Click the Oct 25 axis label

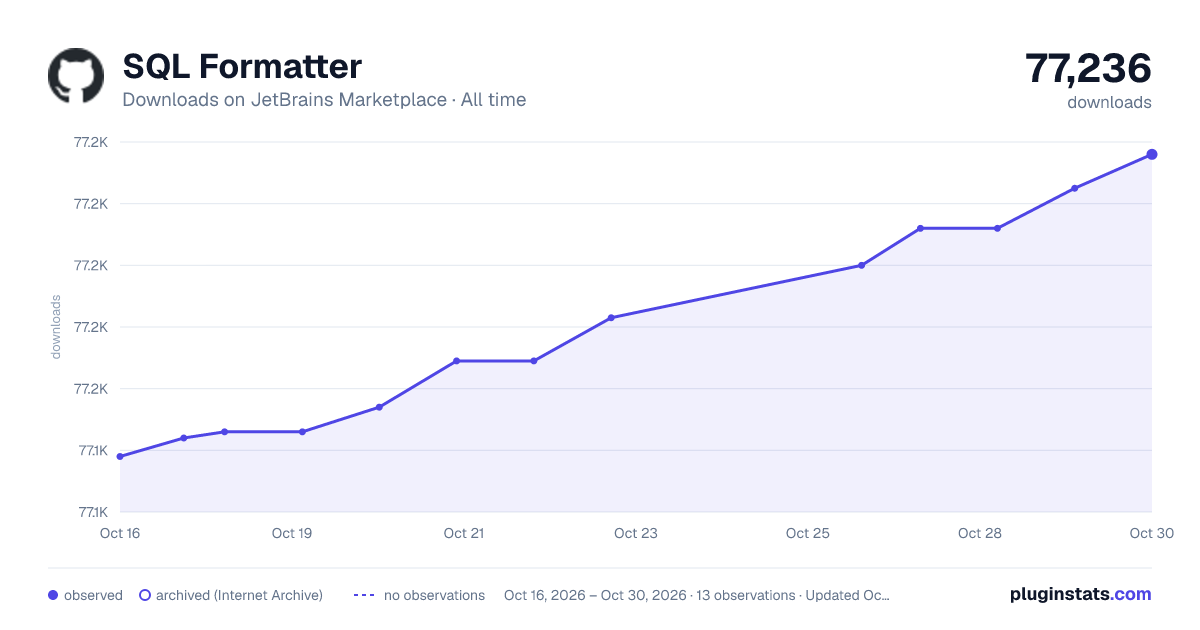click(x=808, y=533)
